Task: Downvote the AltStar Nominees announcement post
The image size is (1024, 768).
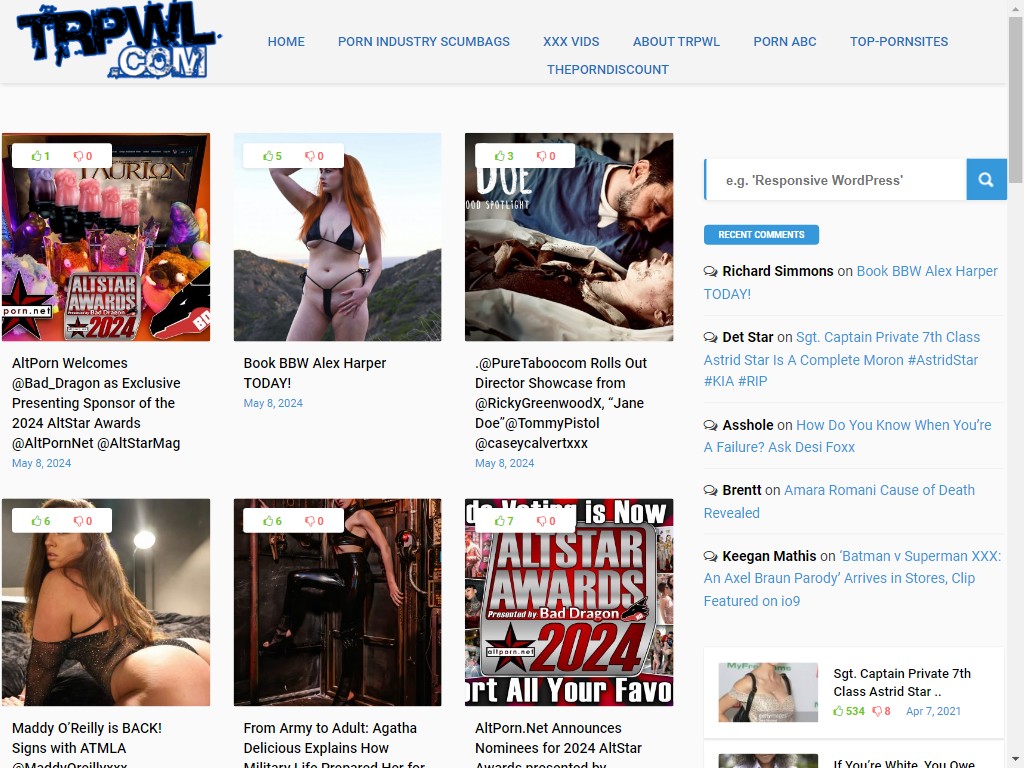Action: click(546, 521)
